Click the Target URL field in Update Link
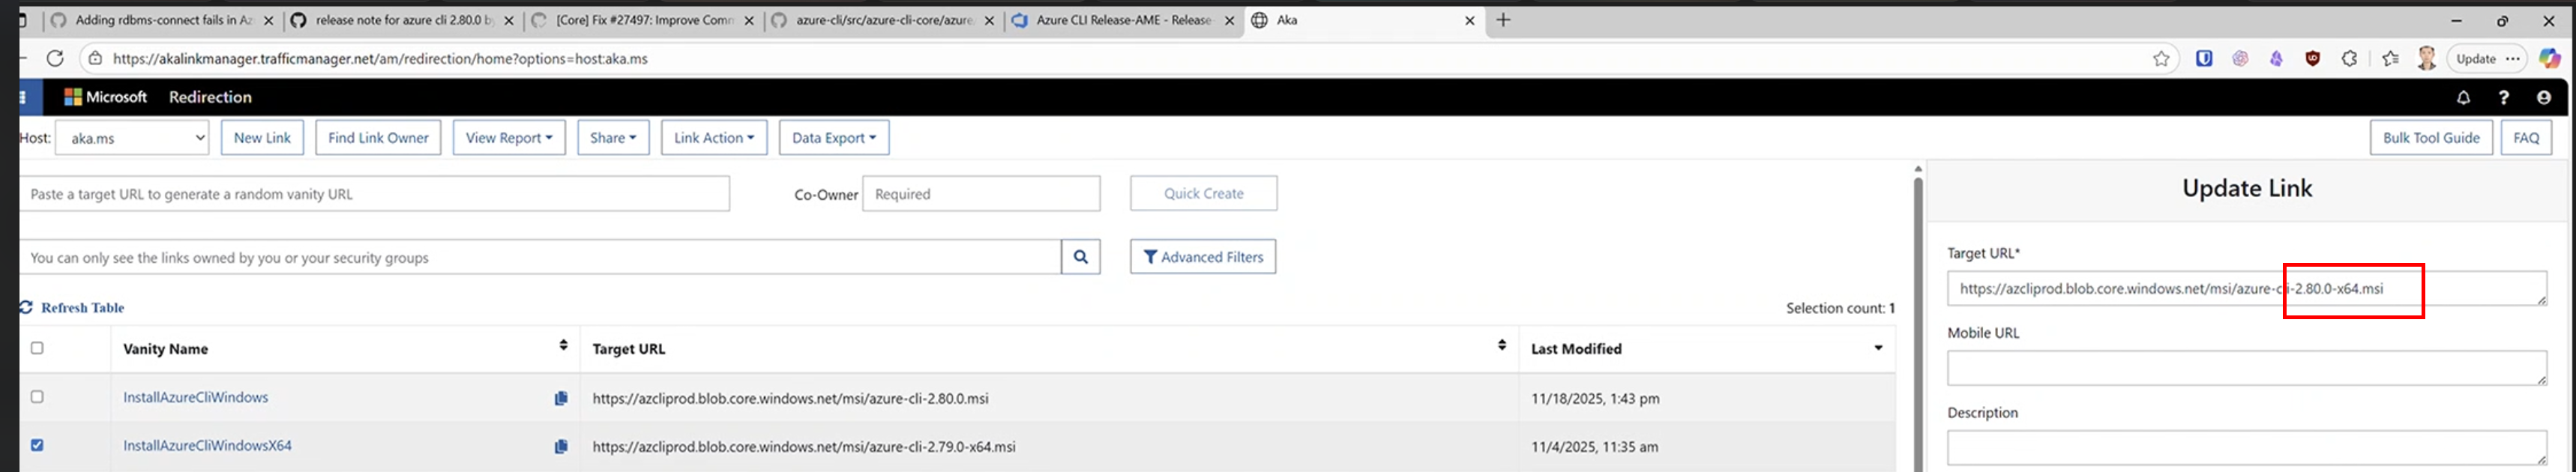This screenshot has height=472, width=2576. (x=2246, y=289)
